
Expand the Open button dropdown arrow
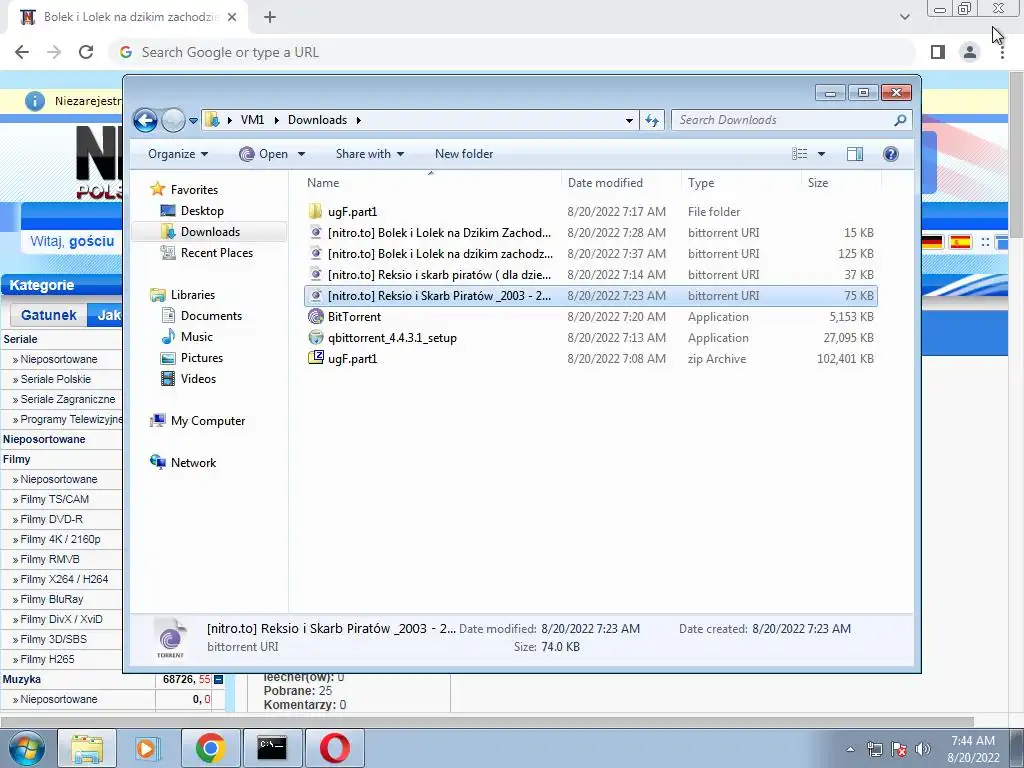click(301, 154)
